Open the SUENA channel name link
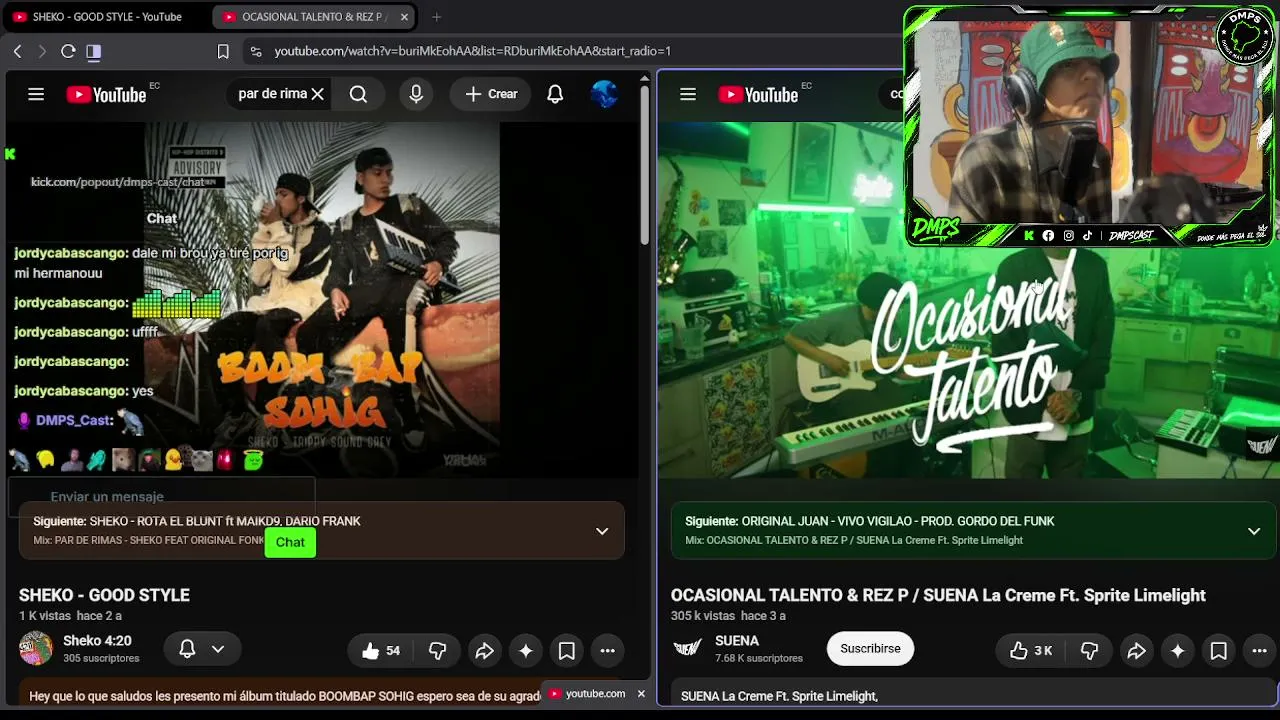Image resolution: width=1280 pixels, height=720 pixels. coord(737,641)
